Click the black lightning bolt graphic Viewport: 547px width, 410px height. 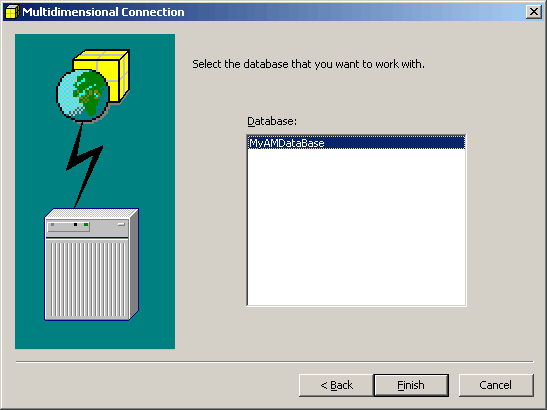[84, 164]
